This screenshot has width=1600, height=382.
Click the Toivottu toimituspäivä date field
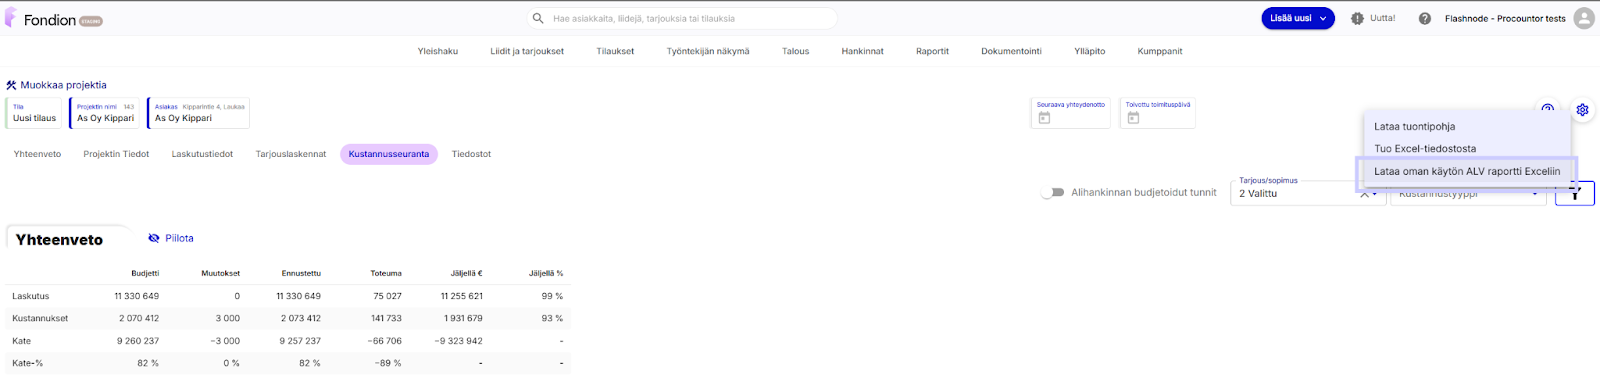point(1157,113)
